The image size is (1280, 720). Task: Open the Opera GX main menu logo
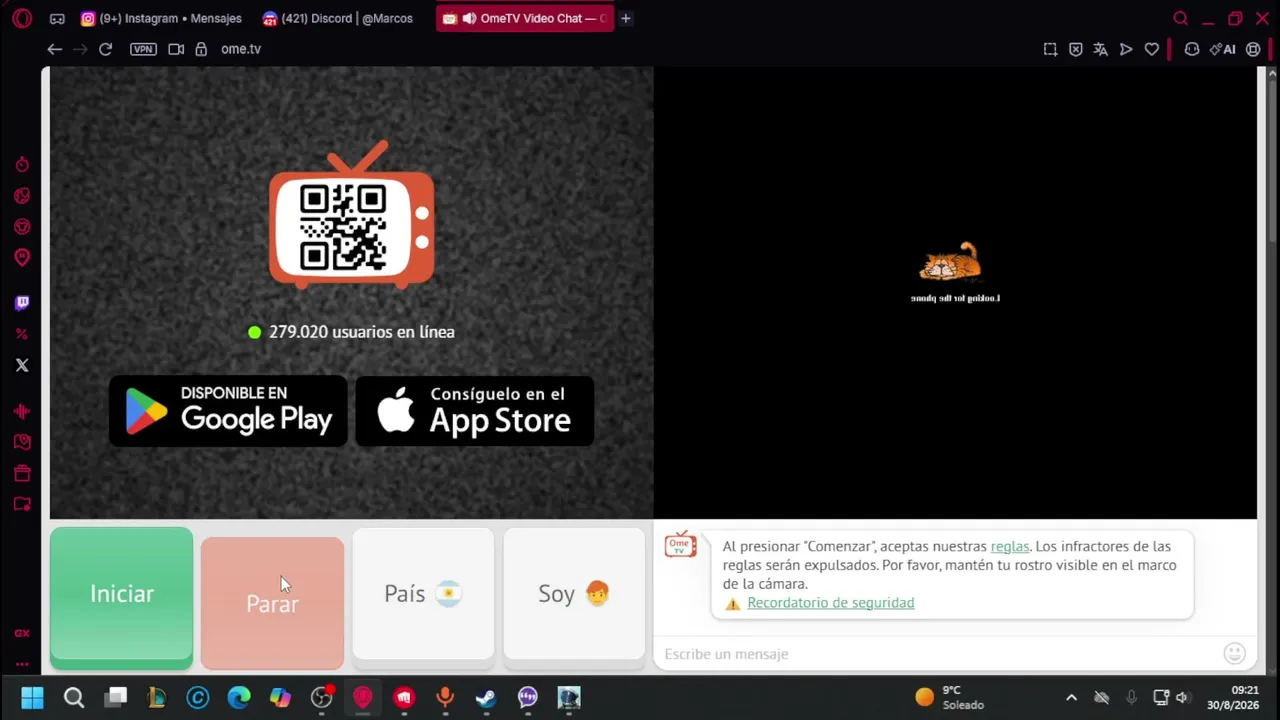tap(22, 18)
